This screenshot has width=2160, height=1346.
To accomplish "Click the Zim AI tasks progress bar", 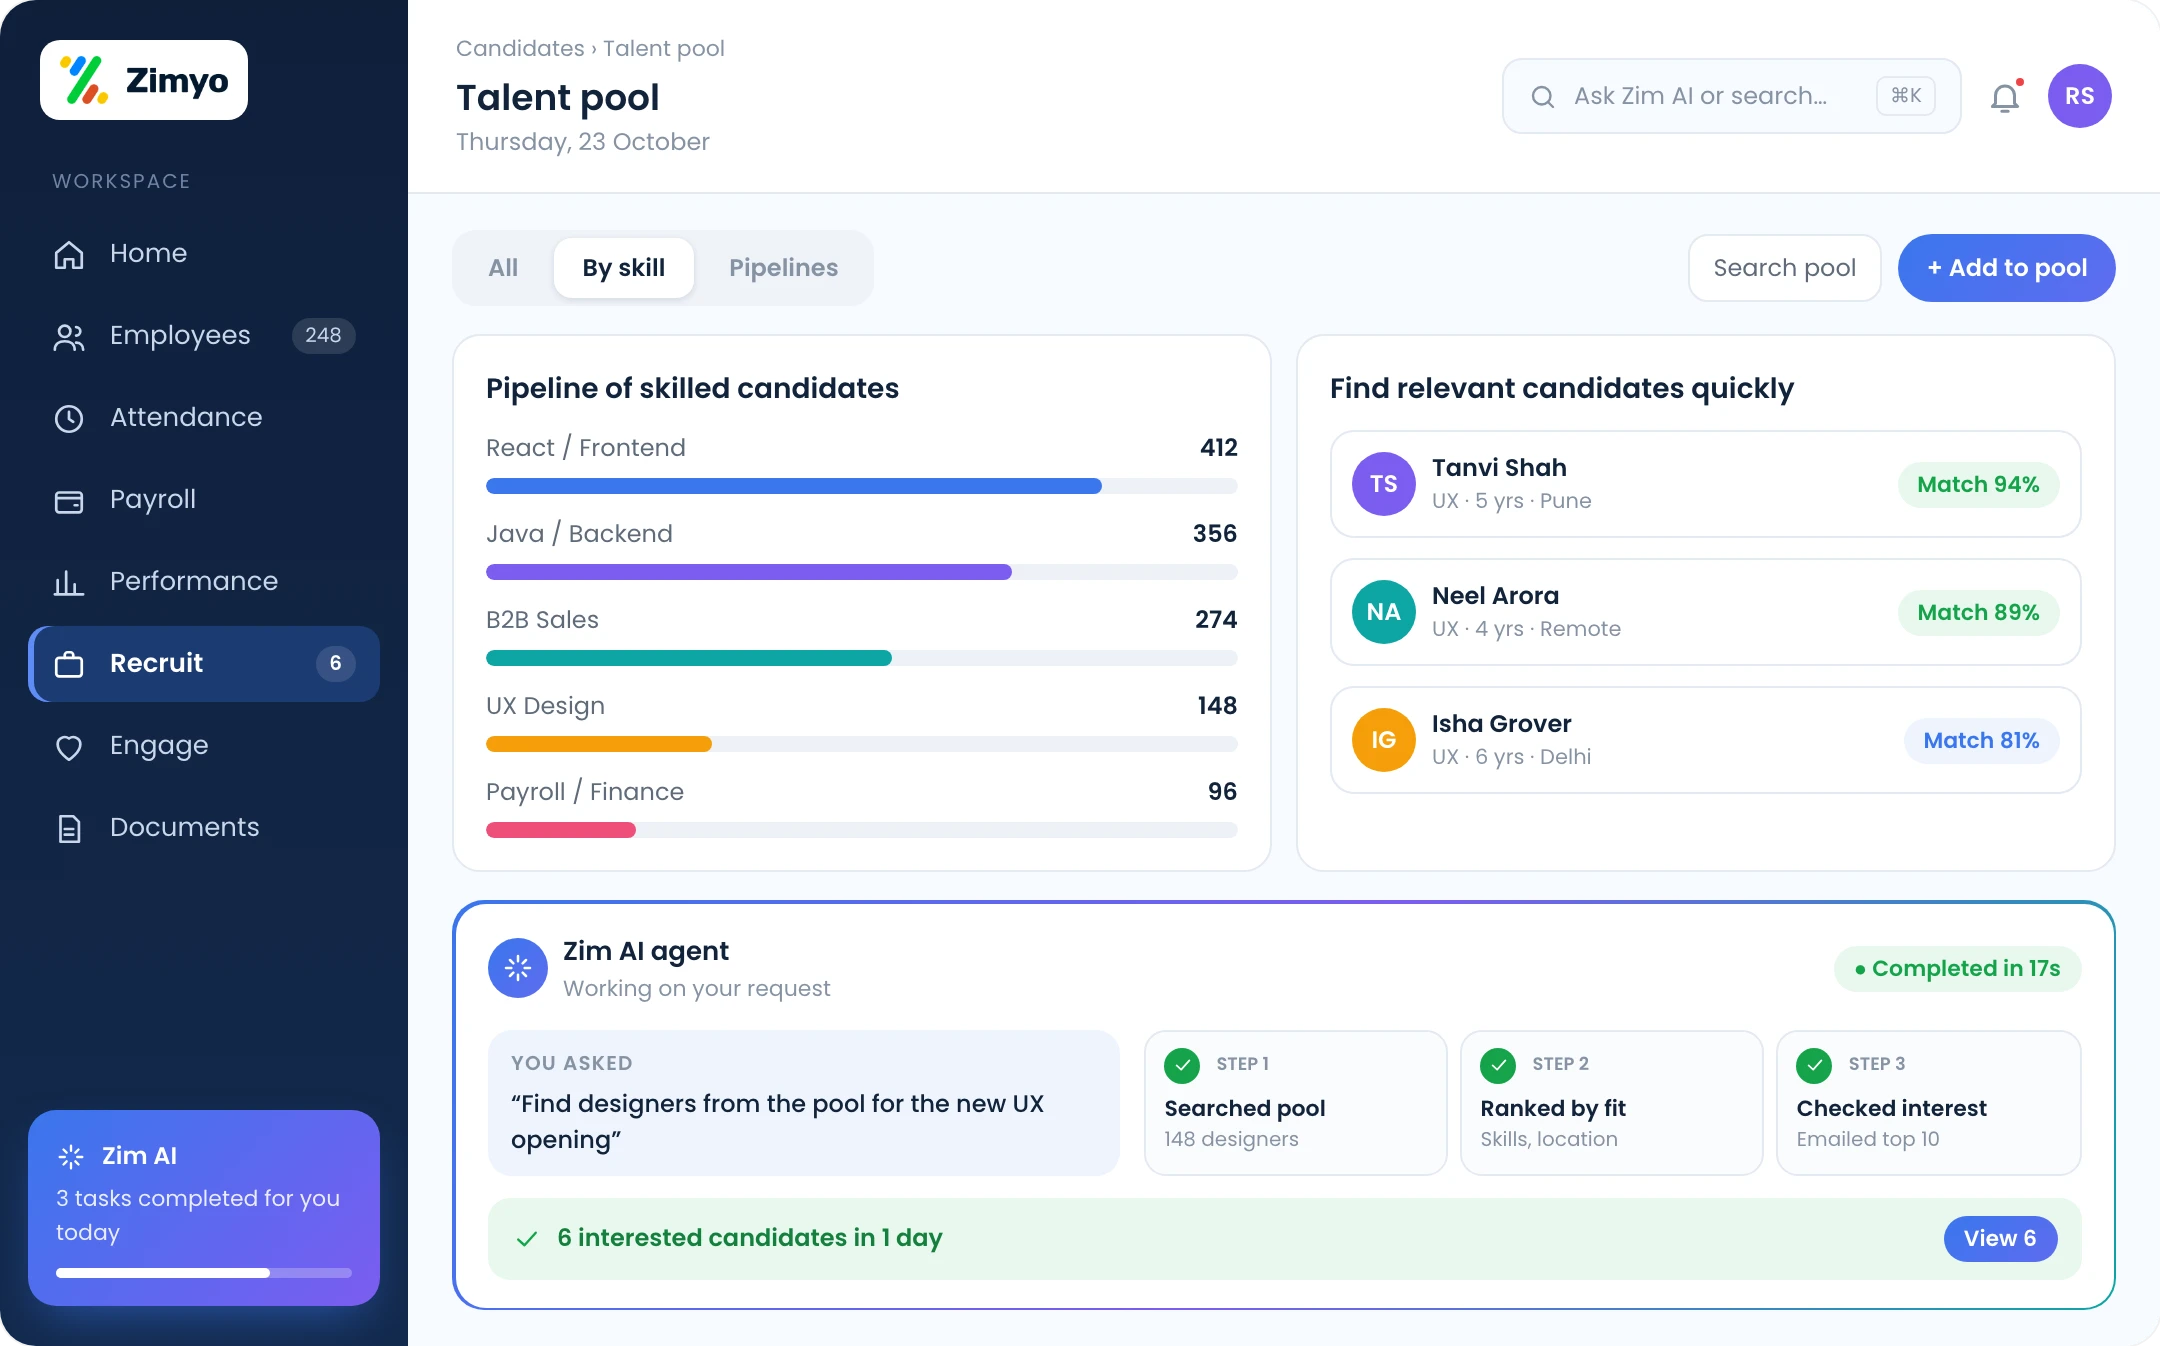I will (204, 1273).
